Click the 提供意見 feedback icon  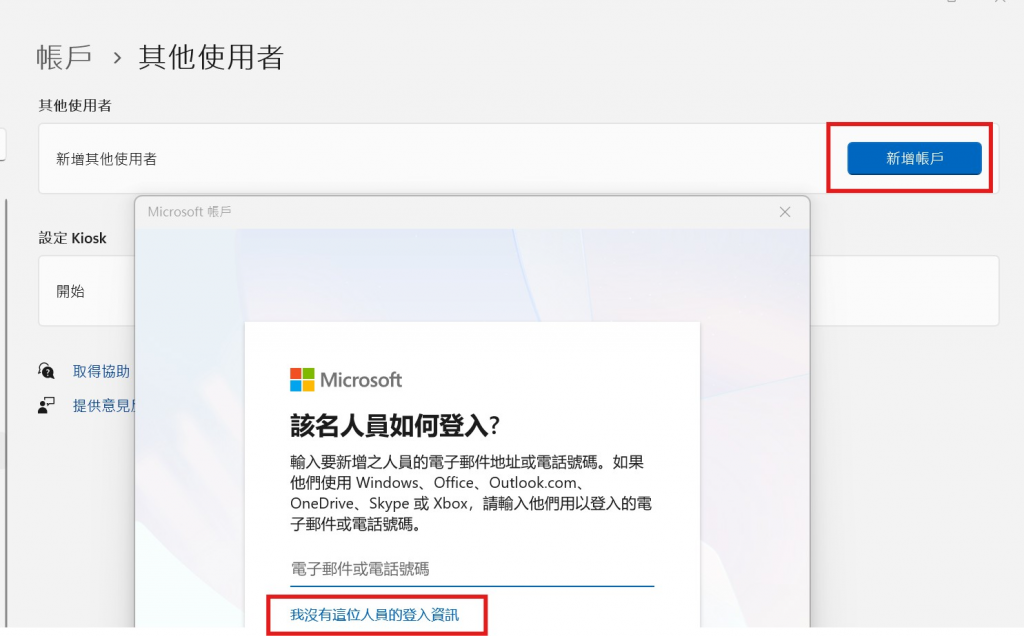46,405
